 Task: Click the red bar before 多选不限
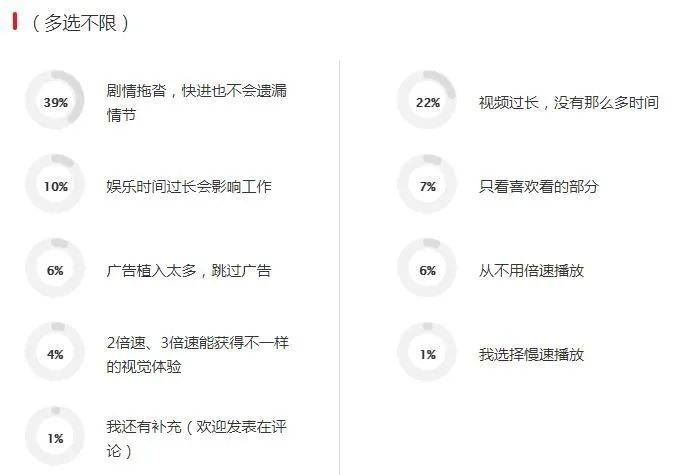15,21
